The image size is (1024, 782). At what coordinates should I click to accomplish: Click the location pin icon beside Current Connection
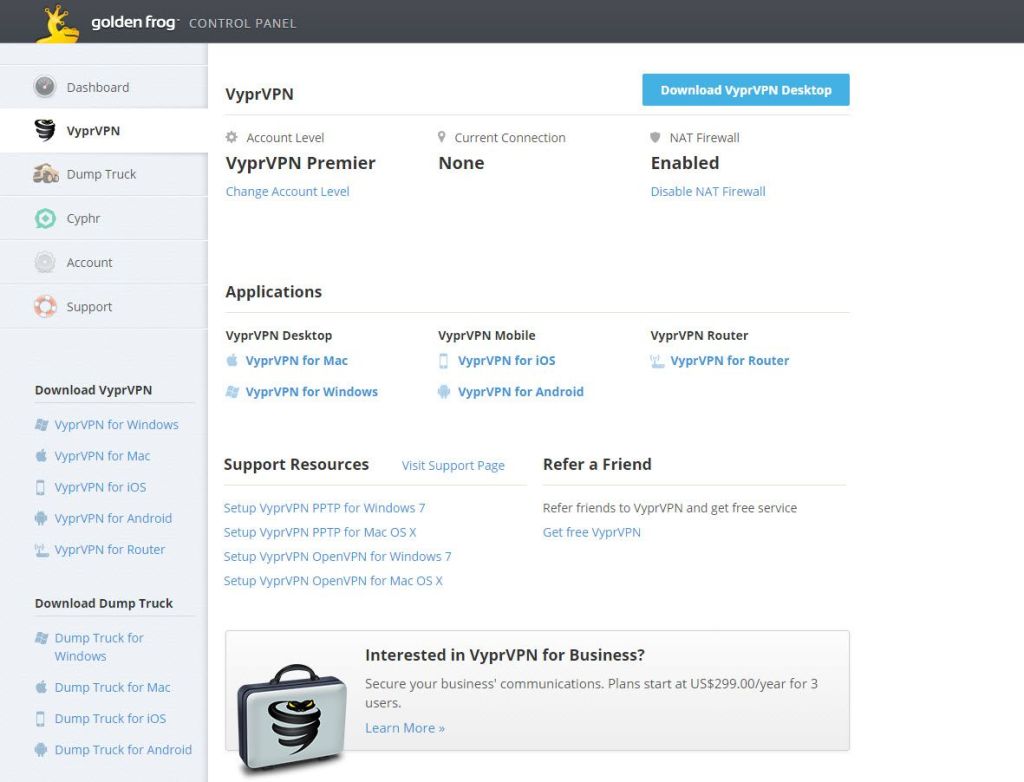[441, 137]
